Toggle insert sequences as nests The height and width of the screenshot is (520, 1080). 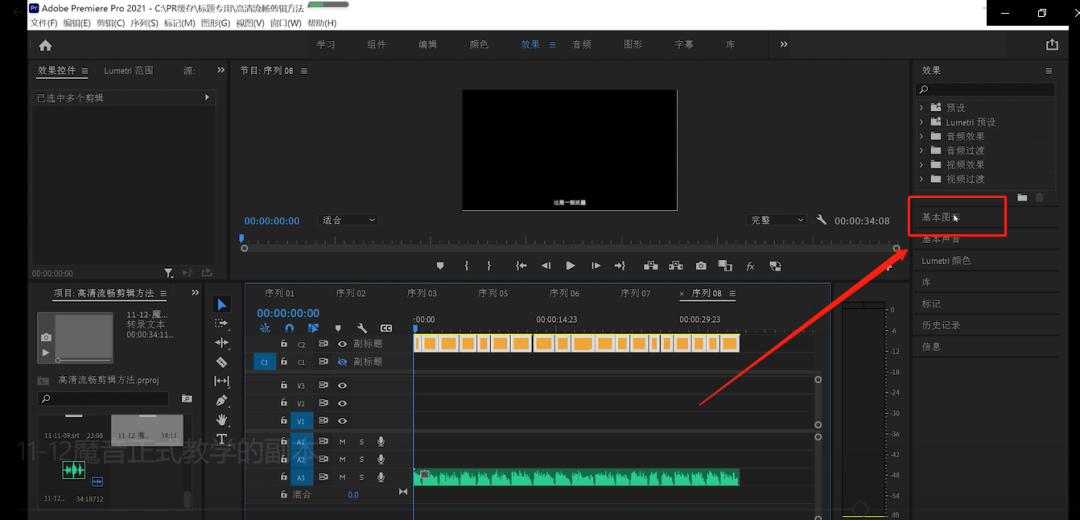tap(265, 329)
